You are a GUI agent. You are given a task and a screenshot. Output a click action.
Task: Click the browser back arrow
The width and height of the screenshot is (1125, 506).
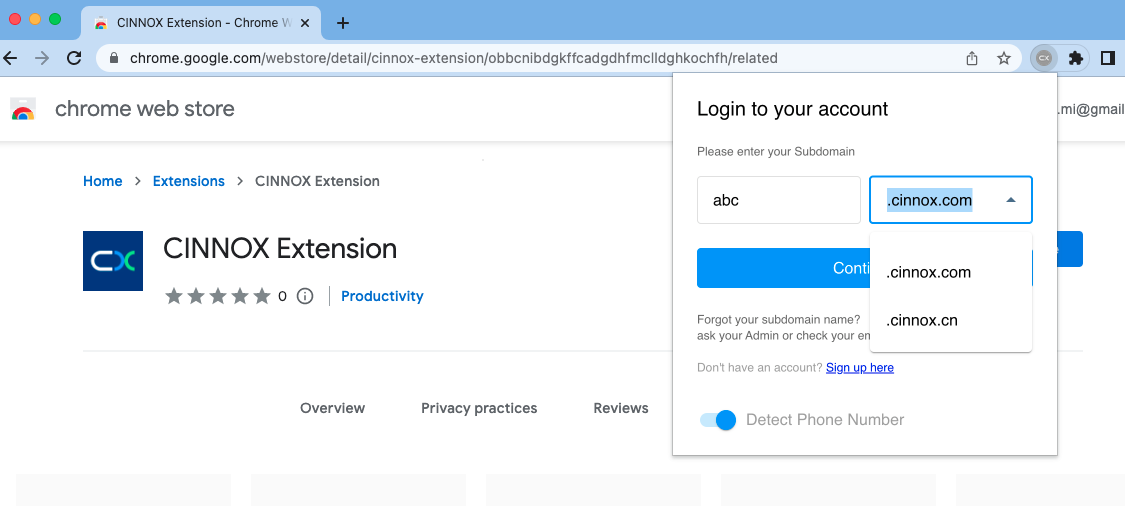9,58
